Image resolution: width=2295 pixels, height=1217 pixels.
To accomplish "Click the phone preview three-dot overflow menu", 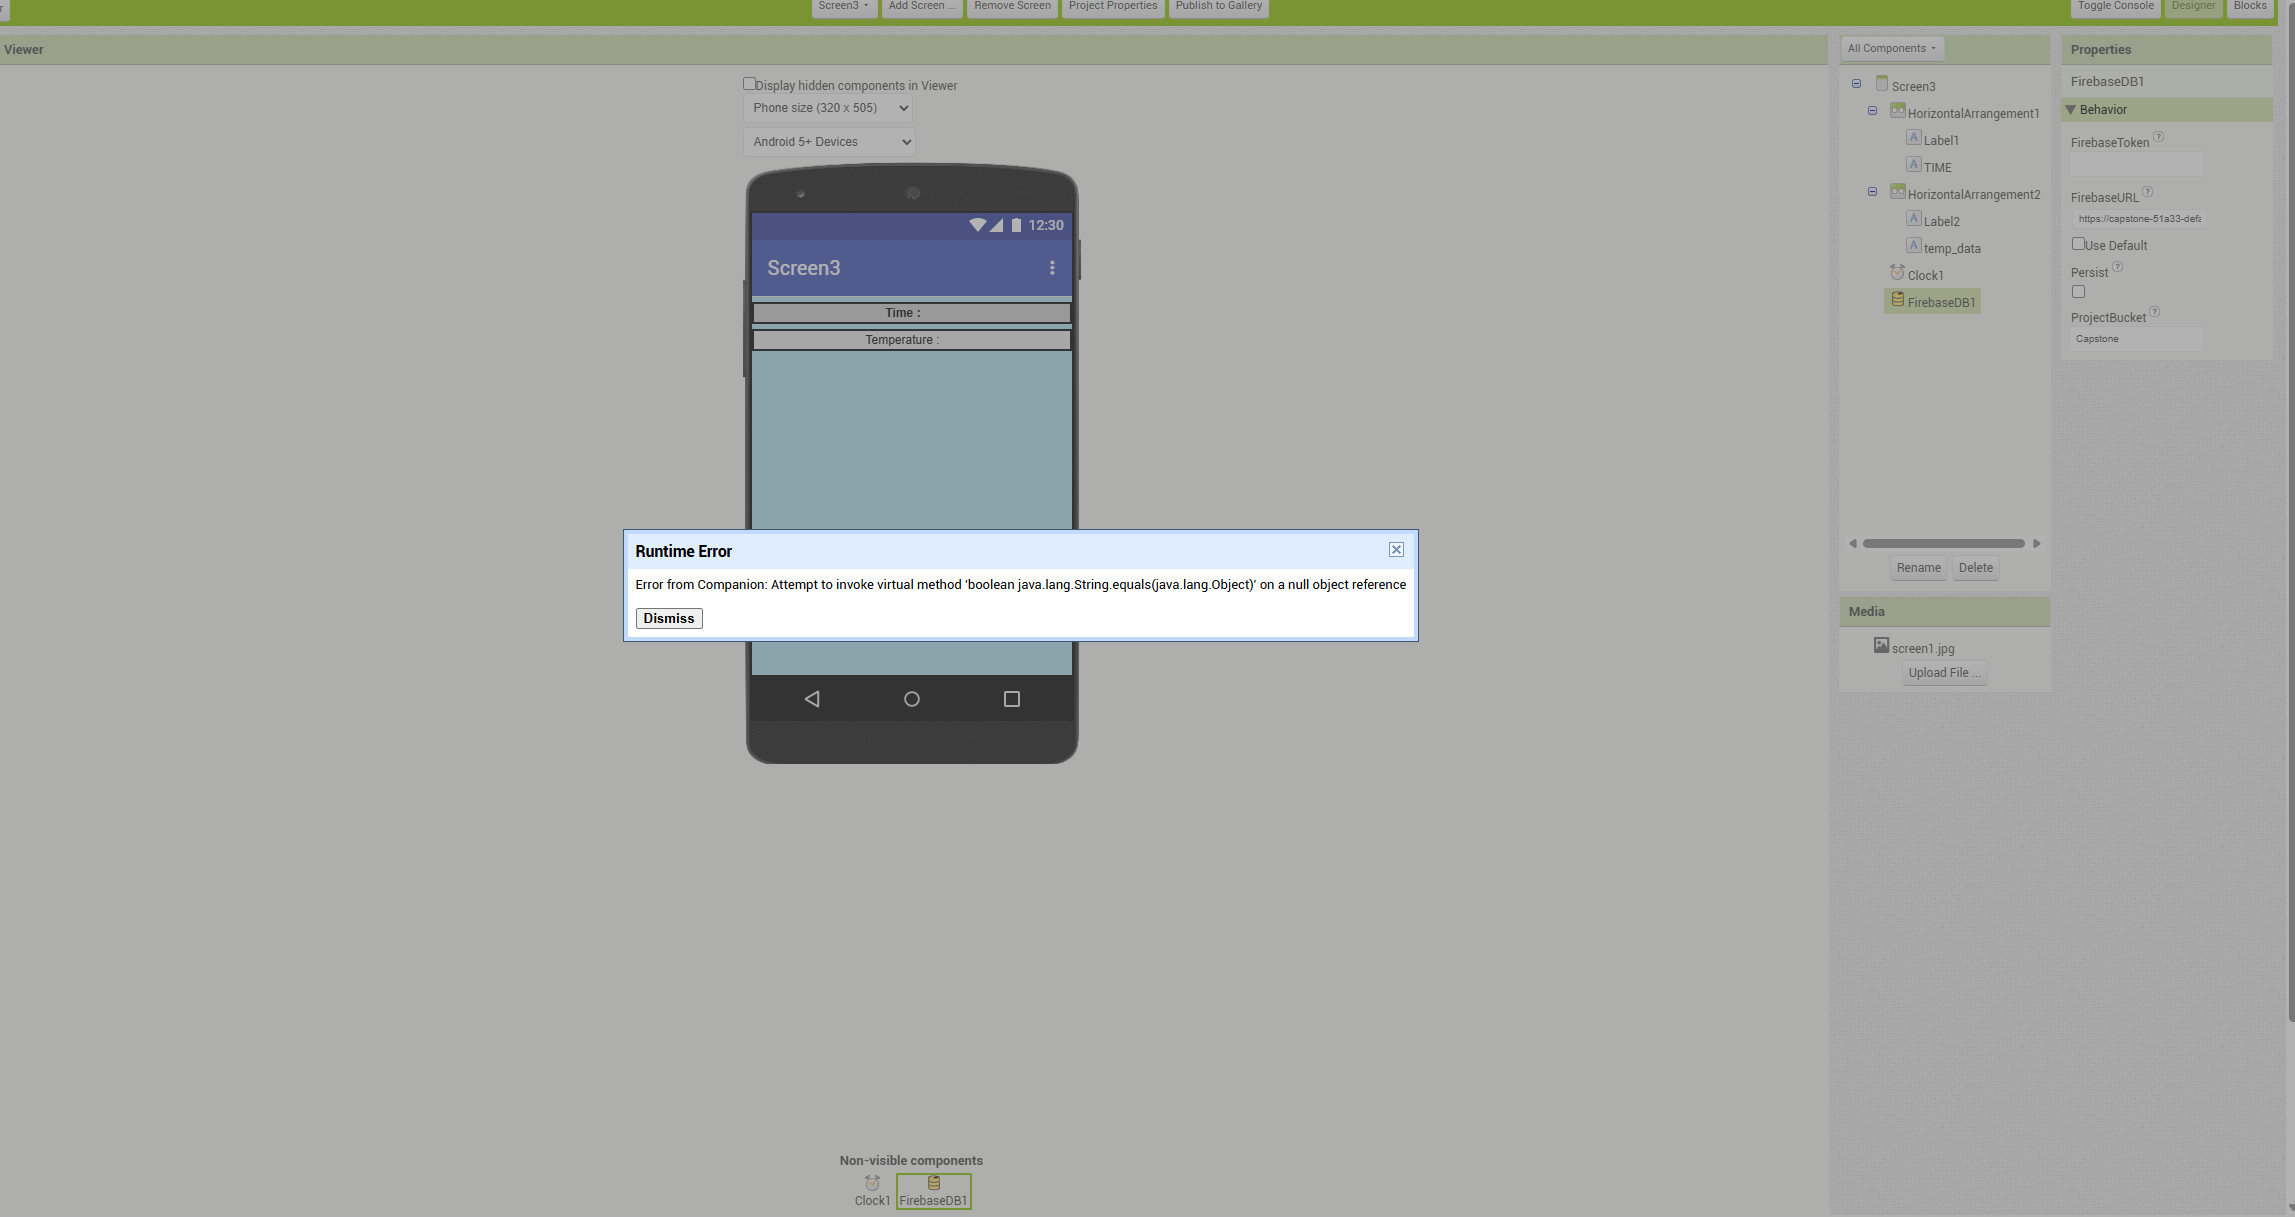I will (x=1051, y=268).
